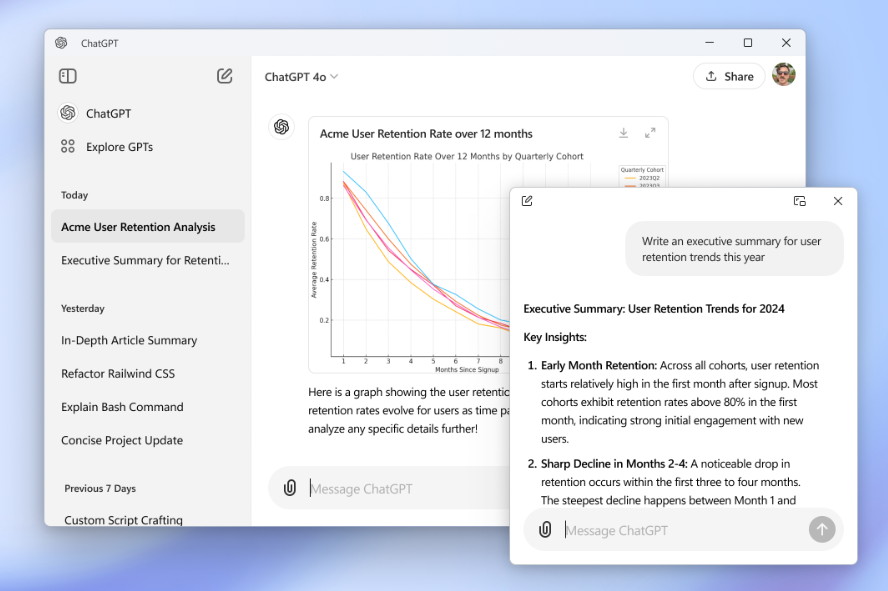Select In-Depth Article Summary conversation
The width and height of the screenshot is (888, 591).
[x=129, y=340]
